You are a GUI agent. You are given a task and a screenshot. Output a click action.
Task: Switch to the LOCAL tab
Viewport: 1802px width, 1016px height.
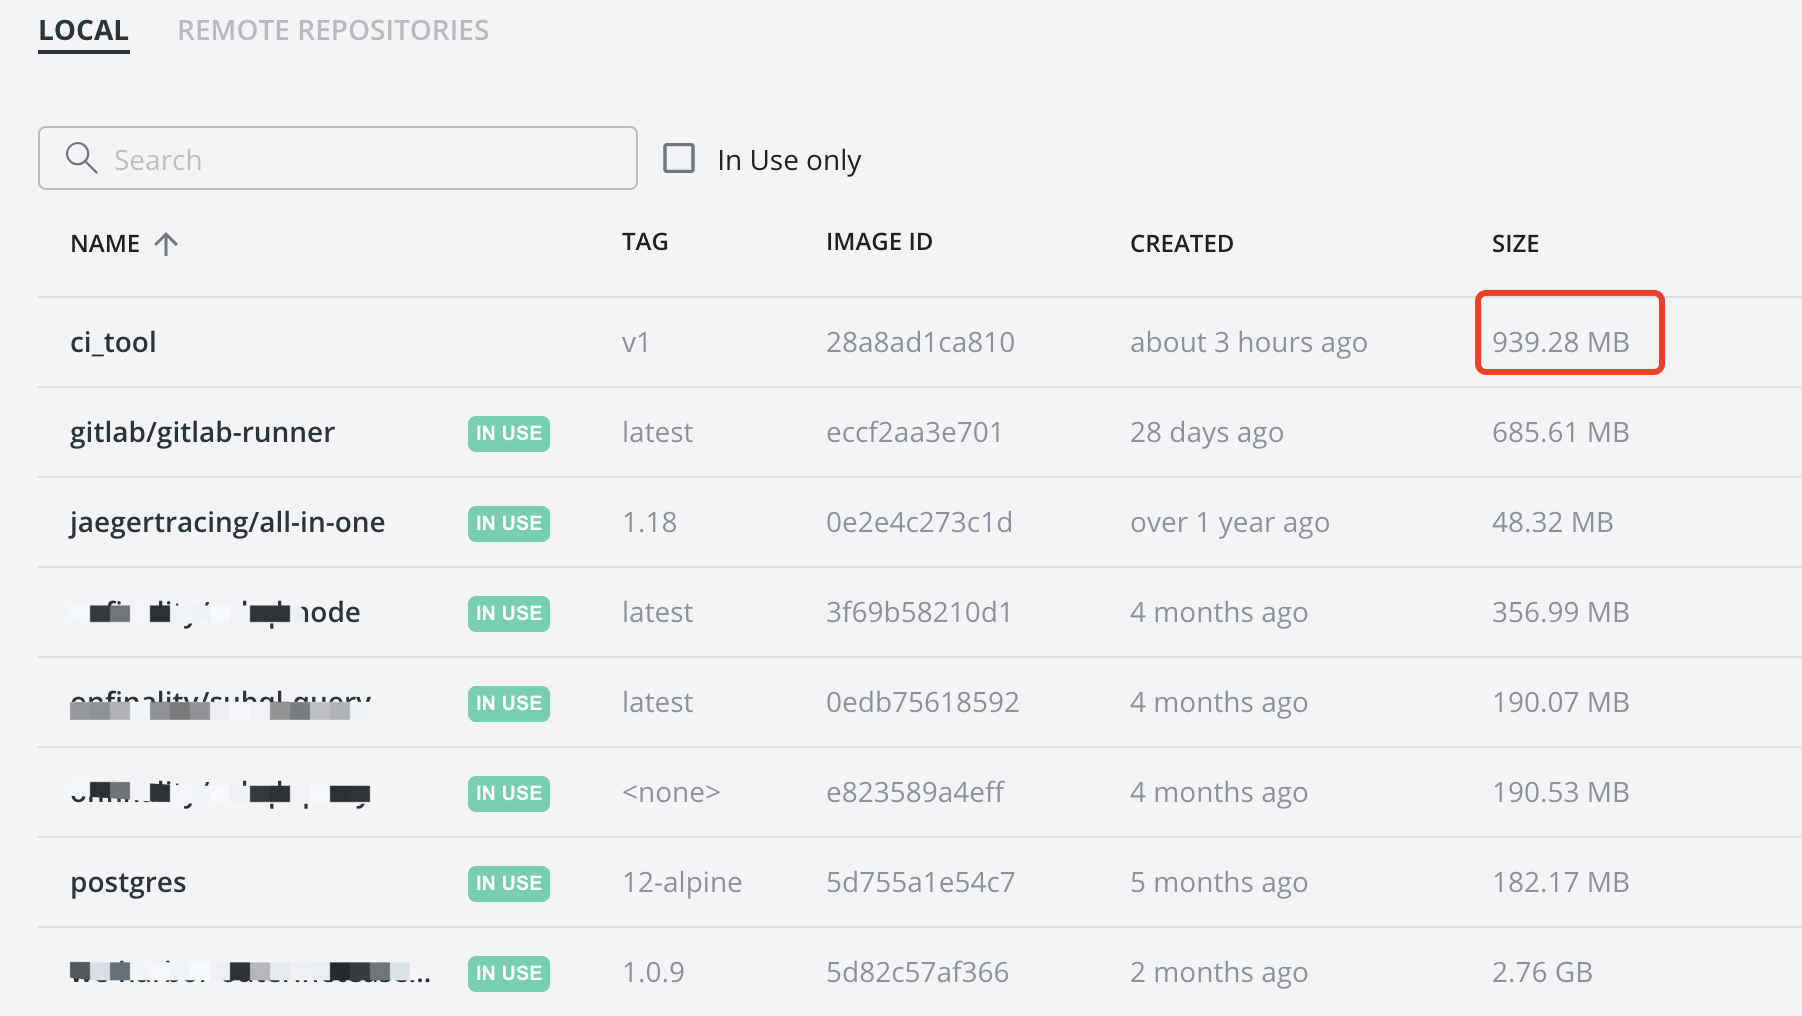[x=83, y=31]
